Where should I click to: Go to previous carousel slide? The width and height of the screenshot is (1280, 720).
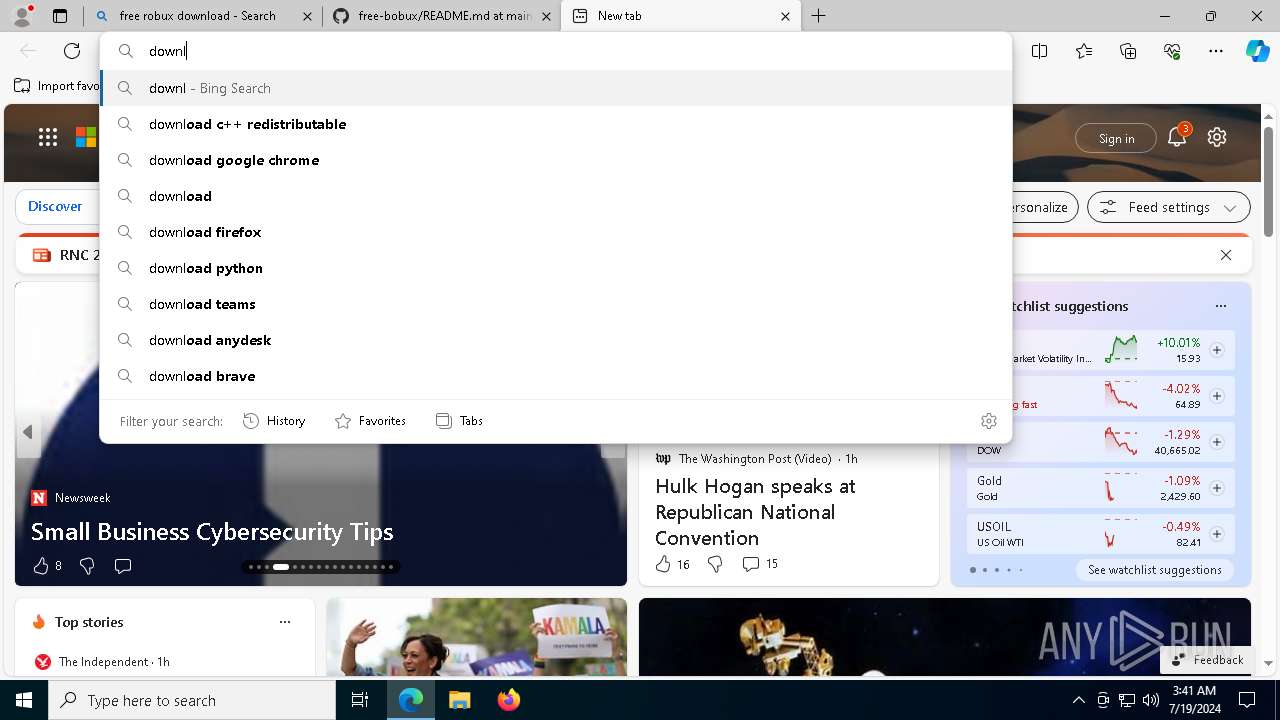pyautogui.click(x=28, y=432)
